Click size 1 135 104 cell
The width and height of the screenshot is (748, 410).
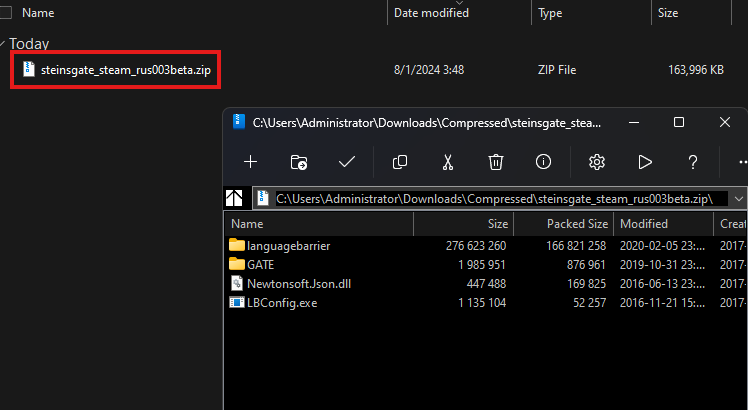(x=482, y=303)
